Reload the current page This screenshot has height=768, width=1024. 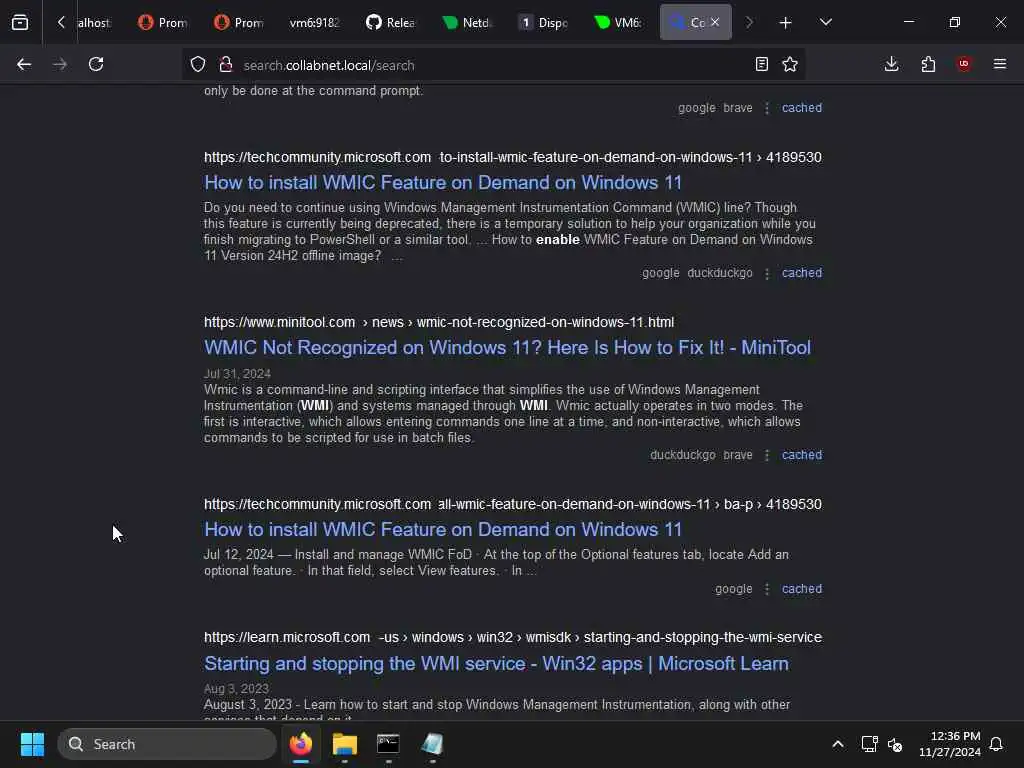(x=96, y=65)
